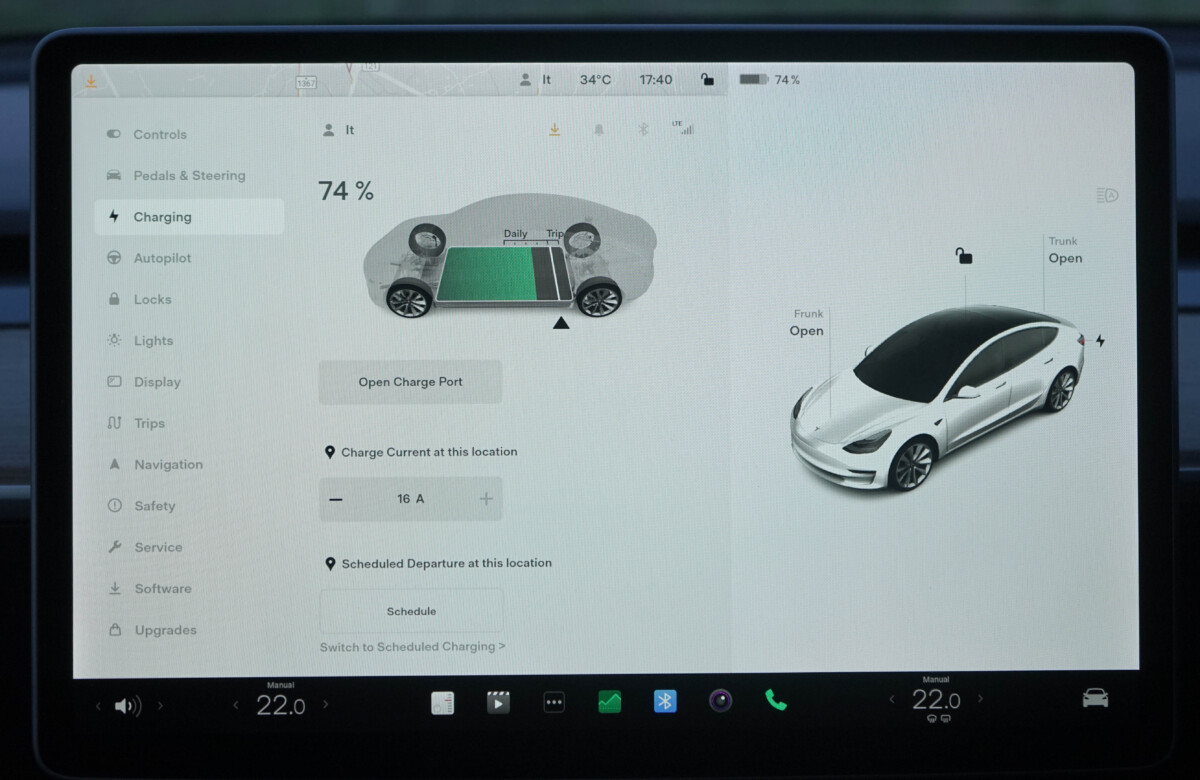Tap the speaker volume icon in the bottom bar
The image size is (1200, 780).
(127, 706)
